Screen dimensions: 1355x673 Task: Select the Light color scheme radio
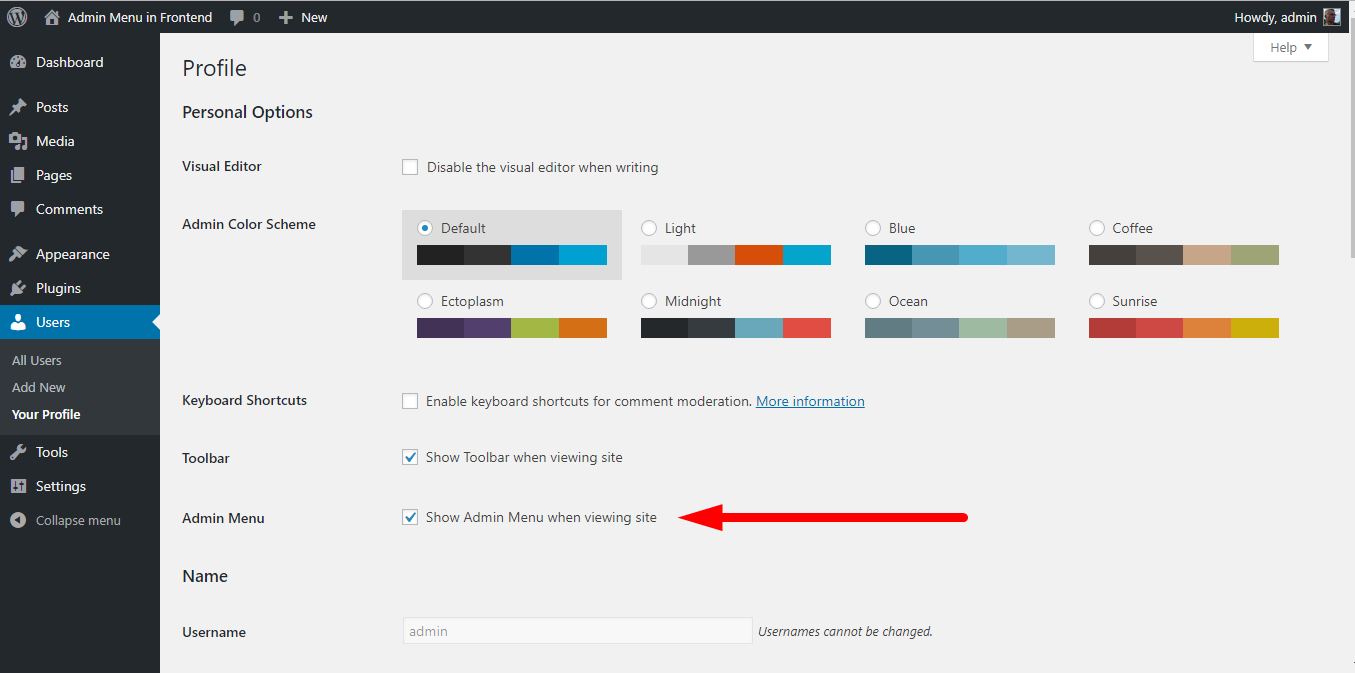(649, 228)
